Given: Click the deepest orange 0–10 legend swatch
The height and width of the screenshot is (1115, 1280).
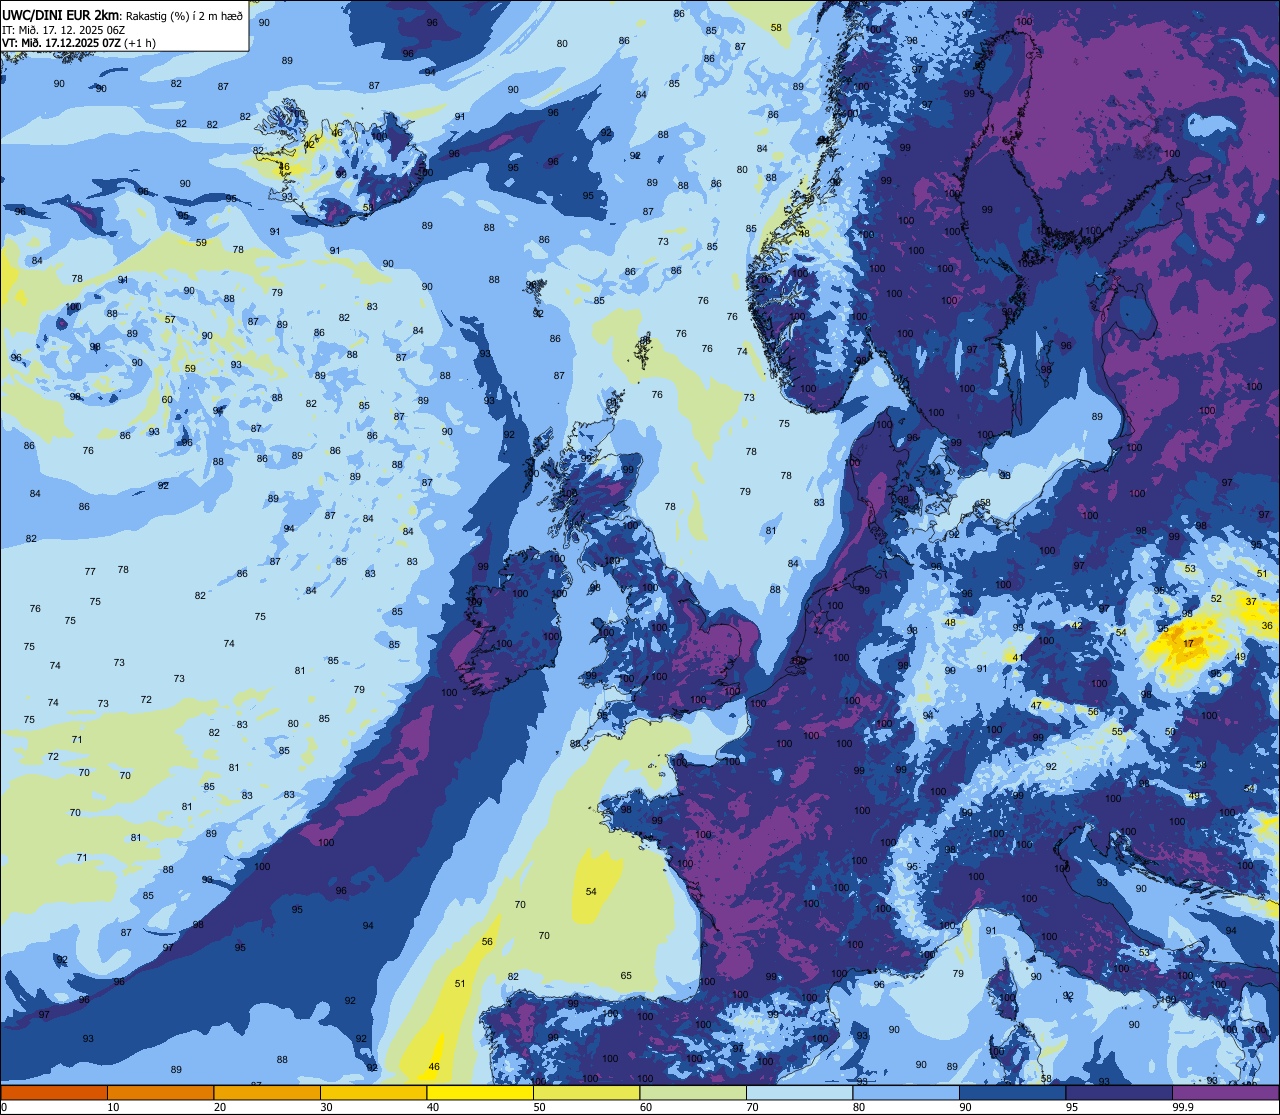Looking at the screenshot, I should coord(54,1092).
